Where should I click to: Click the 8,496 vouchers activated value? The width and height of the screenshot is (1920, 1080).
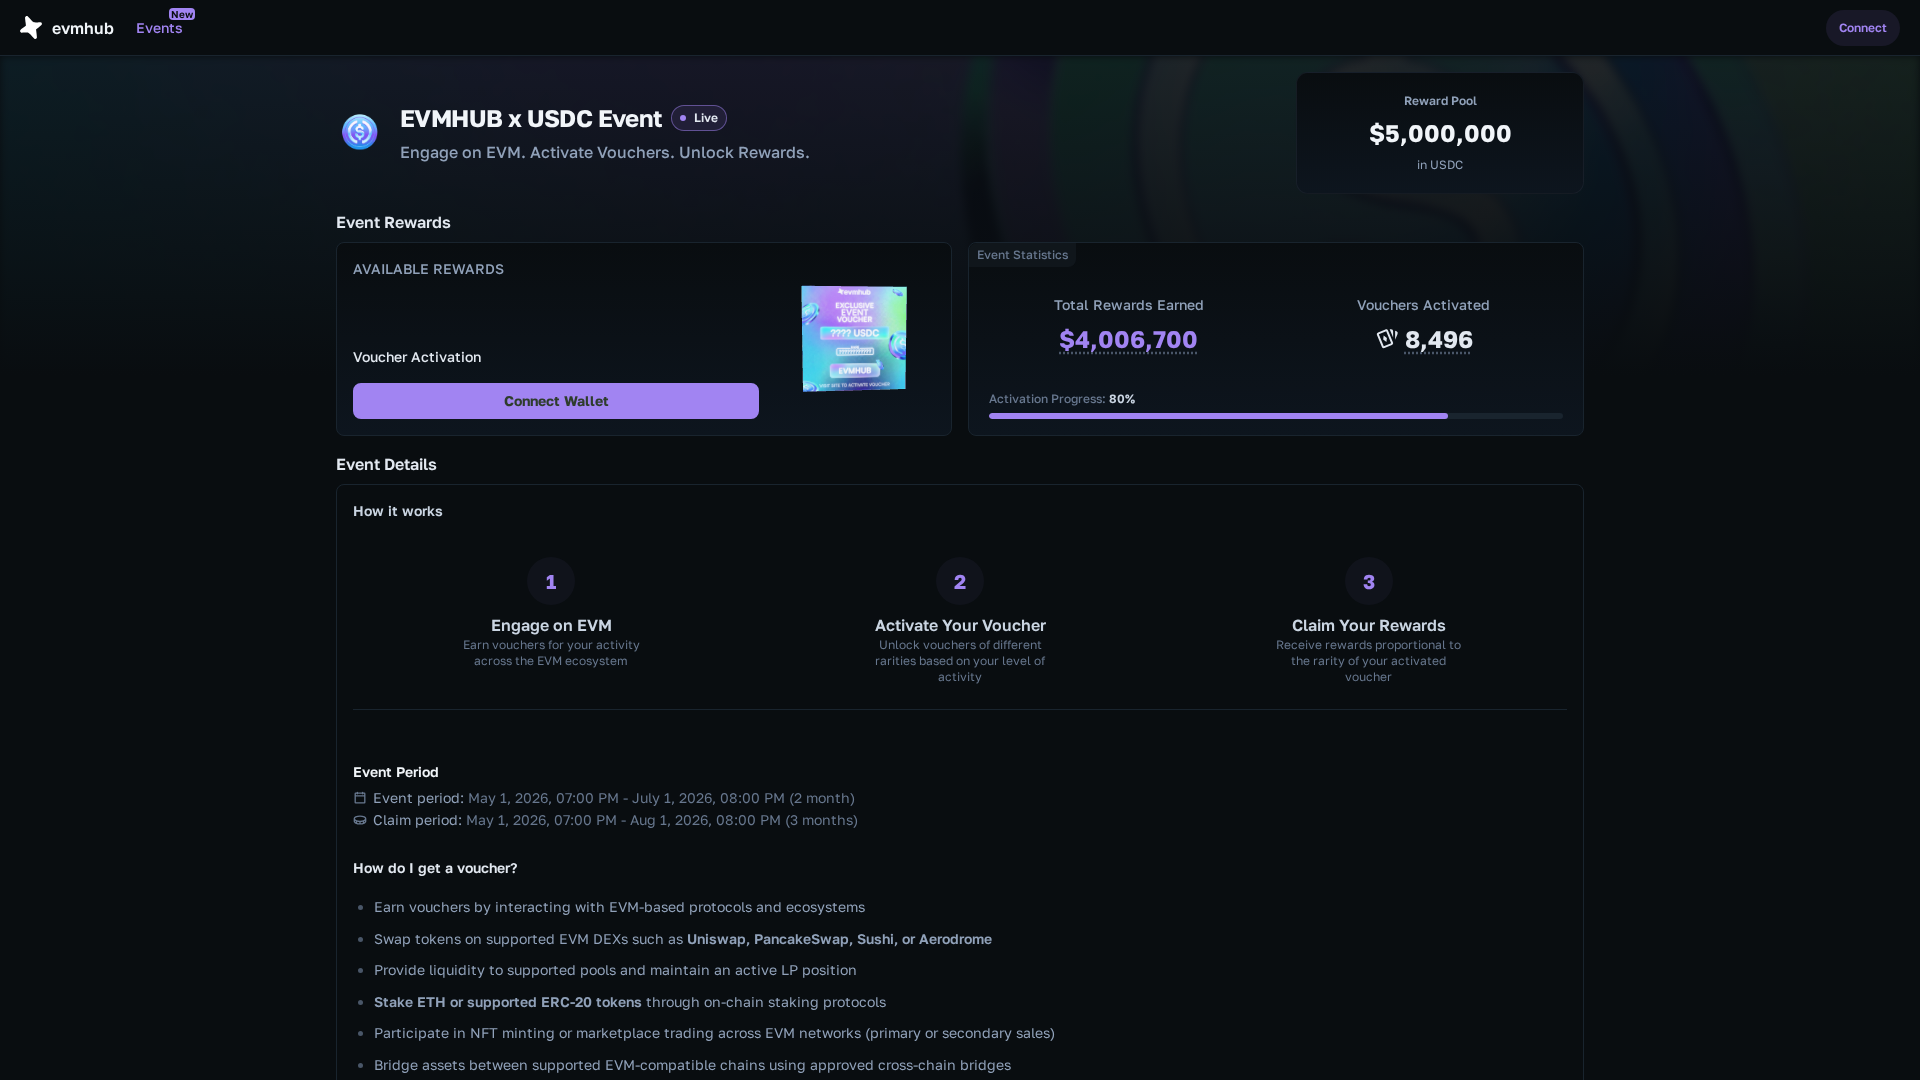pos(1438,340)
